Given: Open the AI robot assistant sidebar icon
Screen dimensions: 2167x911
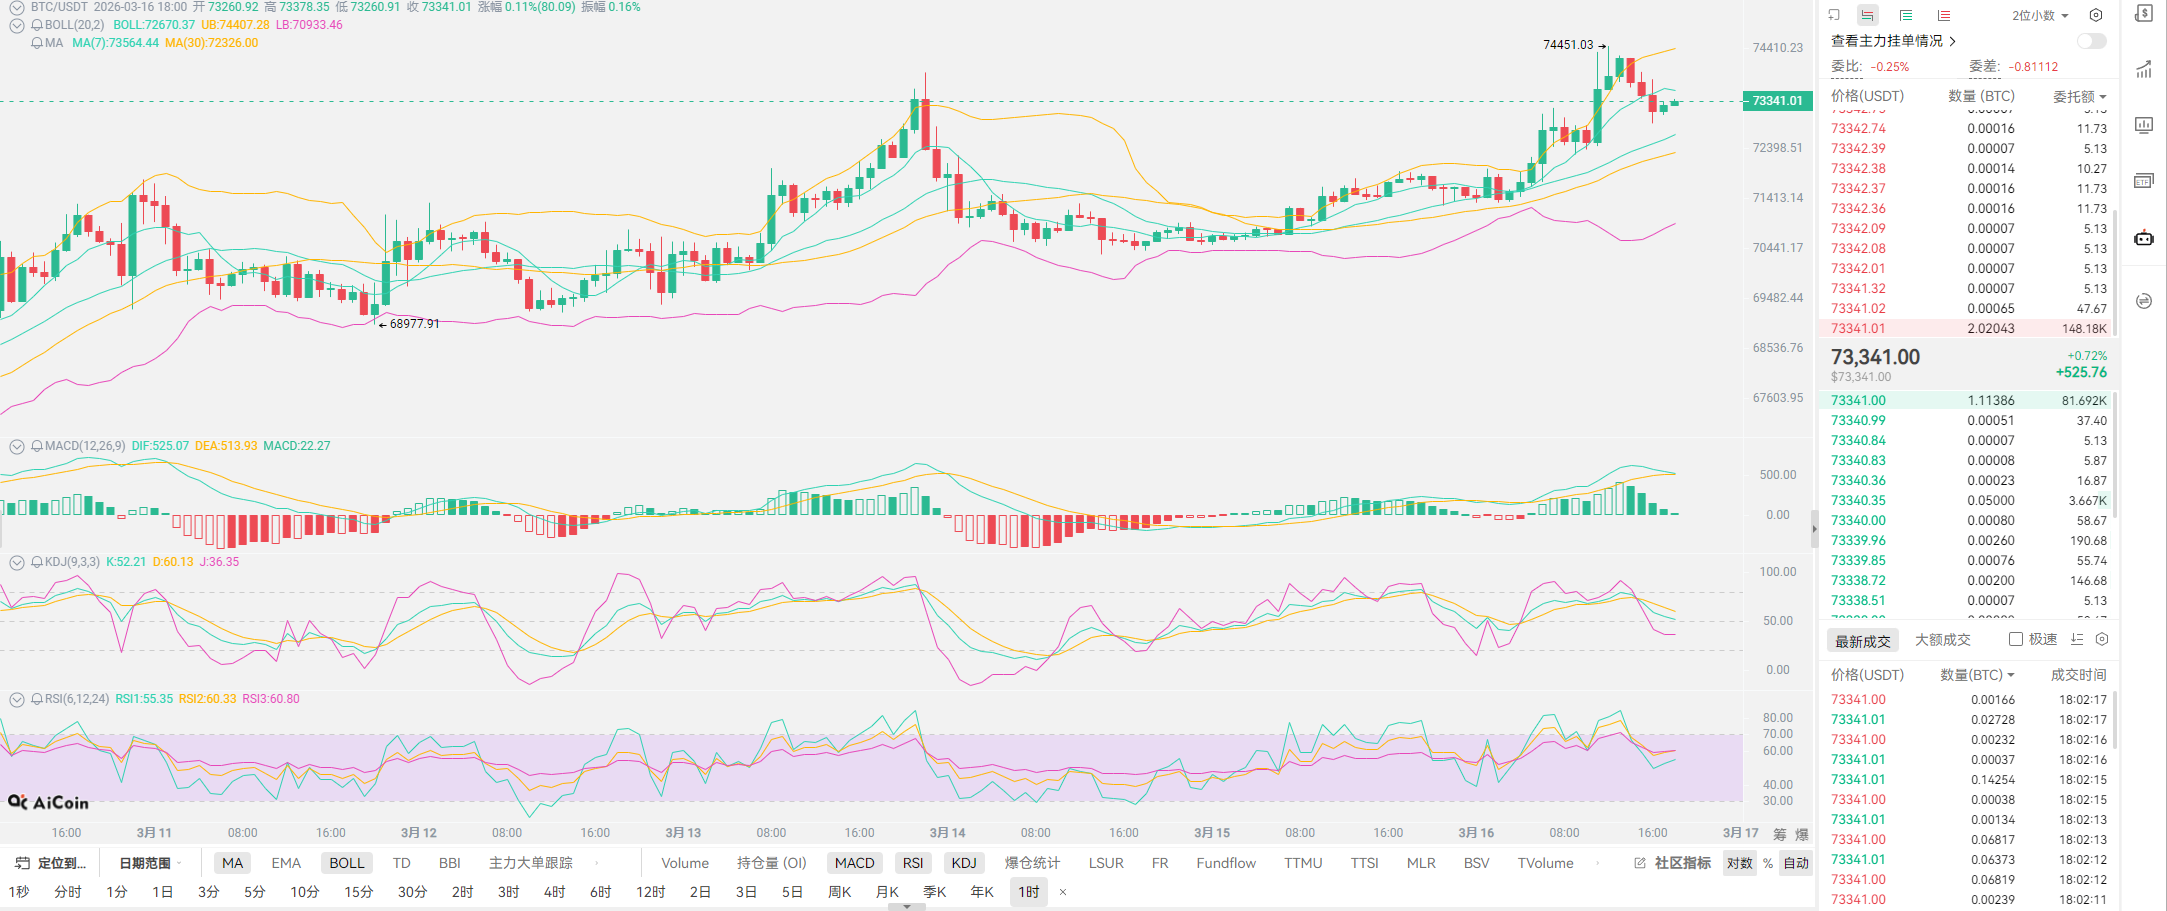Looking at the screenshot, I should (x=2143, y=238).
